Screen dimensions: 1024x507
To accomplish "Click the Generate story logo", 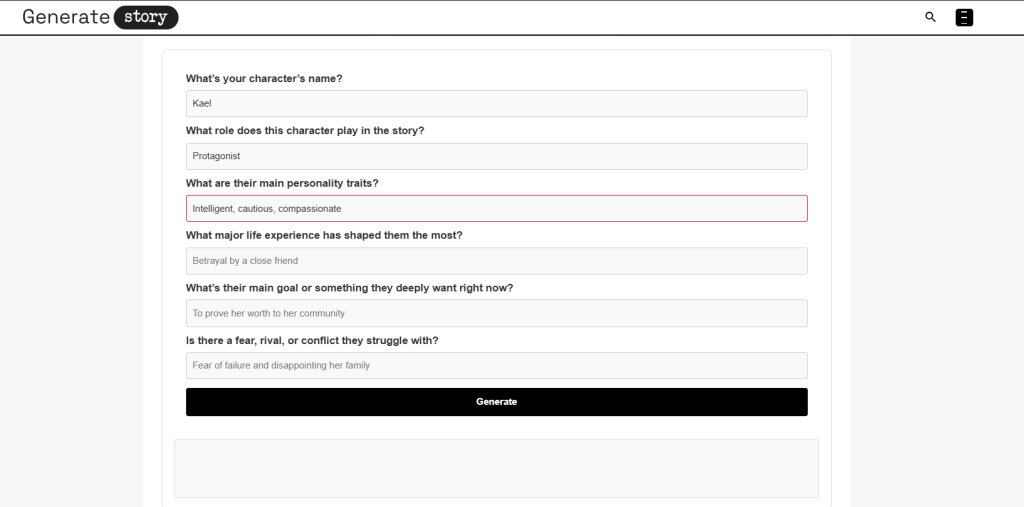I will (100, 17).
